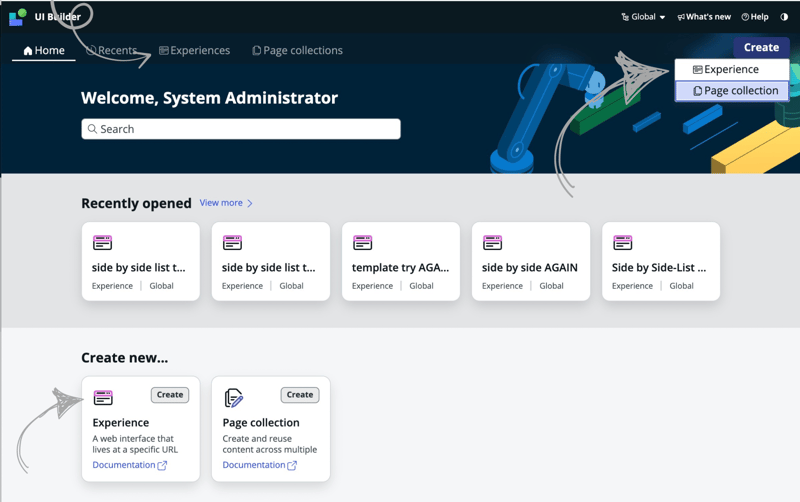Viewport: 800px width, 502px height.
Task: Select Page collection from the Create menu
Action: [x=732, y=91]
